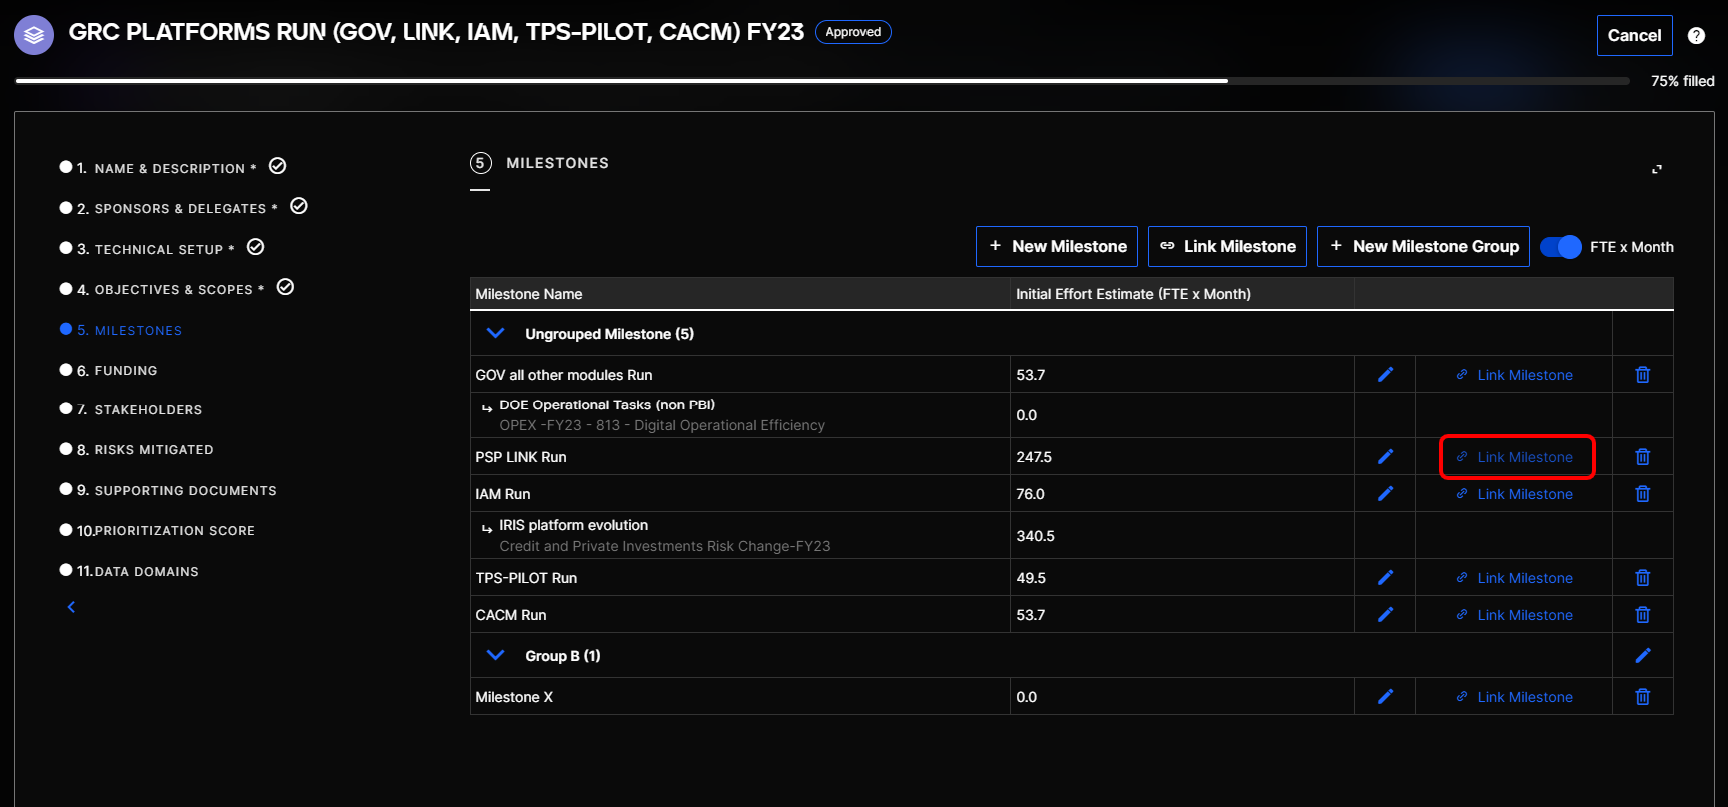Toggle the FTE x Month switch
This screenshot has height=807, width=1728.
[1560, 247]
